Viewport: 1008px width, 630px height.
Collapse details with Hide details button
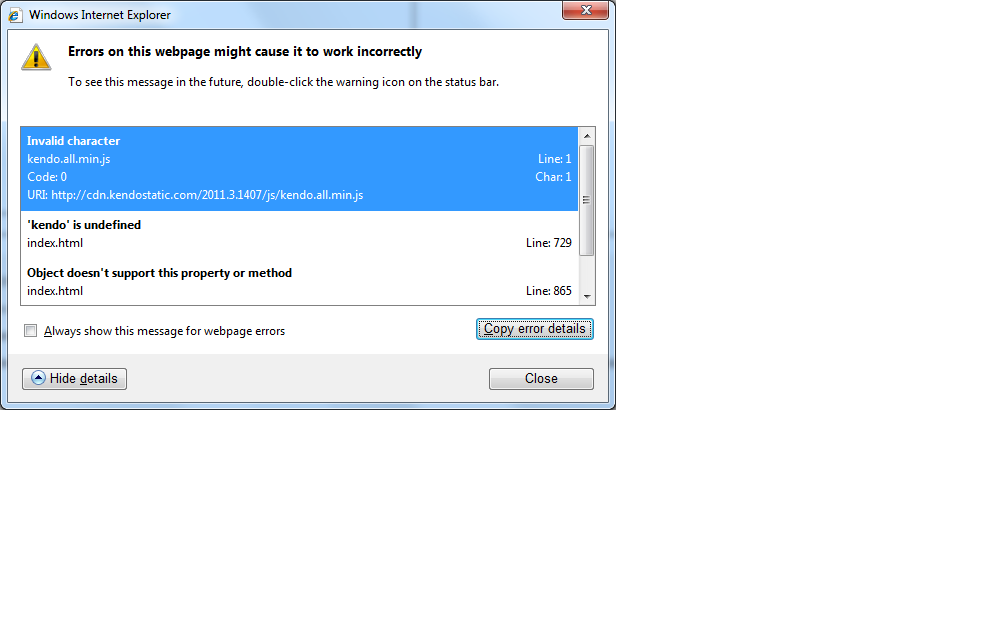75,379
